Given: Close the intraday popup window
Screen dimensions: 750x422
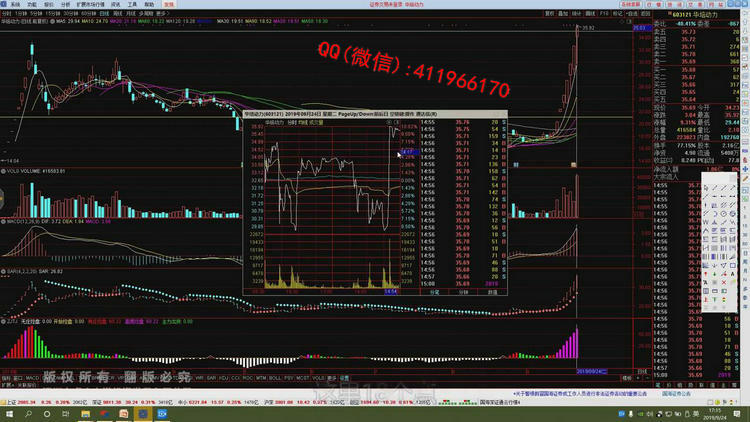Looking at the screenshot, I should (x=503, y=114).
